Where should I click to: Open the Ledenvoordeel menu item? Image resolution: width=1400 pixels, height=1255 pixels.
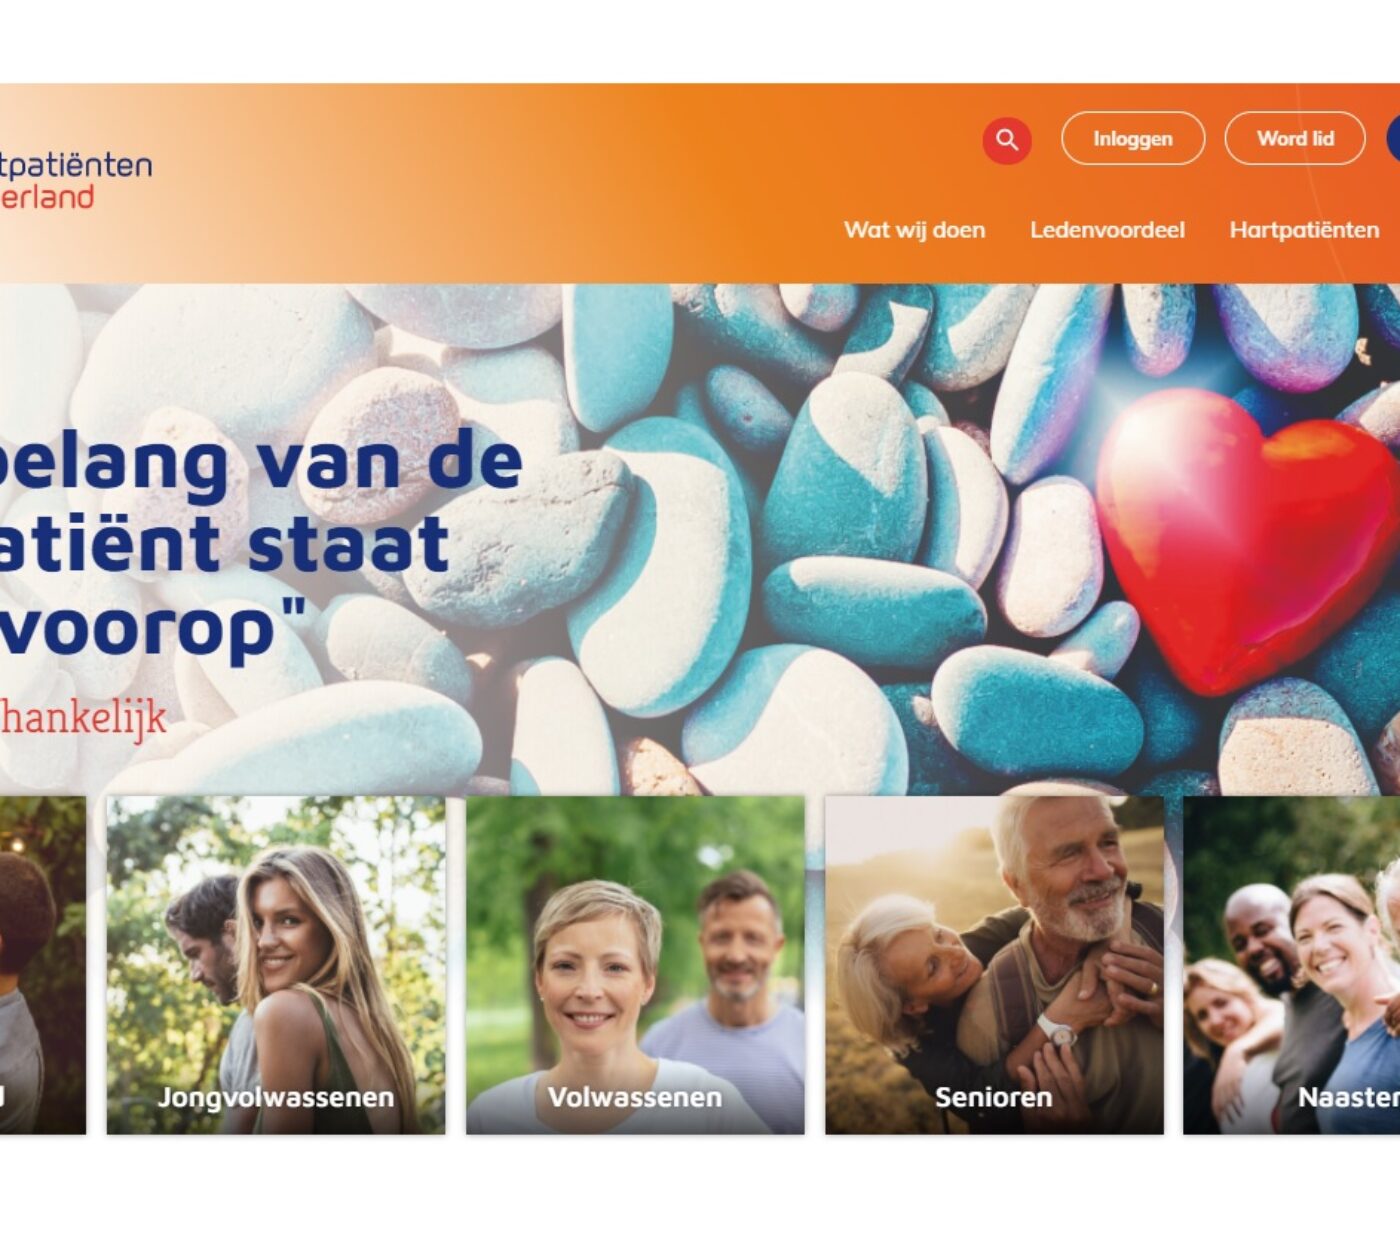[1107, 230]
